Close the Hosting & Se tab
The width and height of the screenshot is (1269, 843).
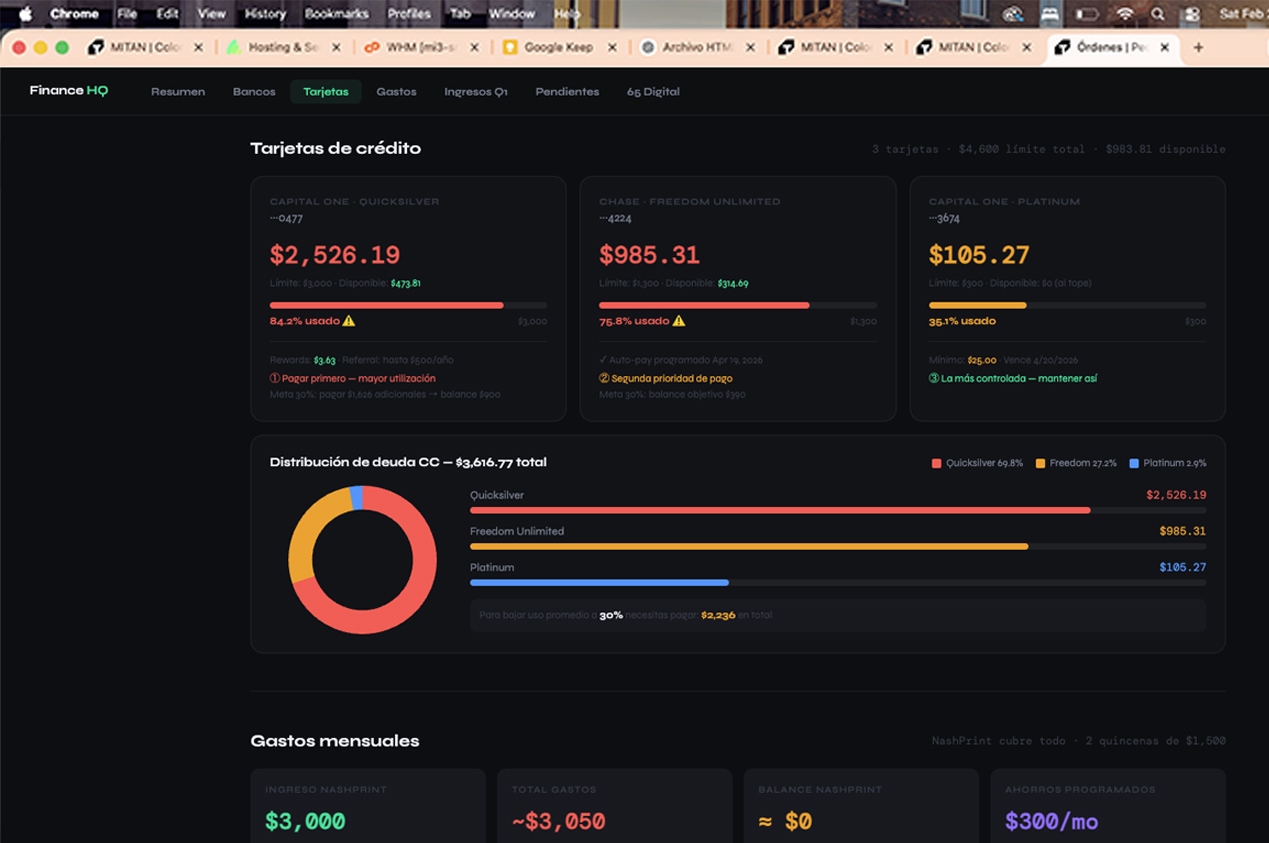336,47
